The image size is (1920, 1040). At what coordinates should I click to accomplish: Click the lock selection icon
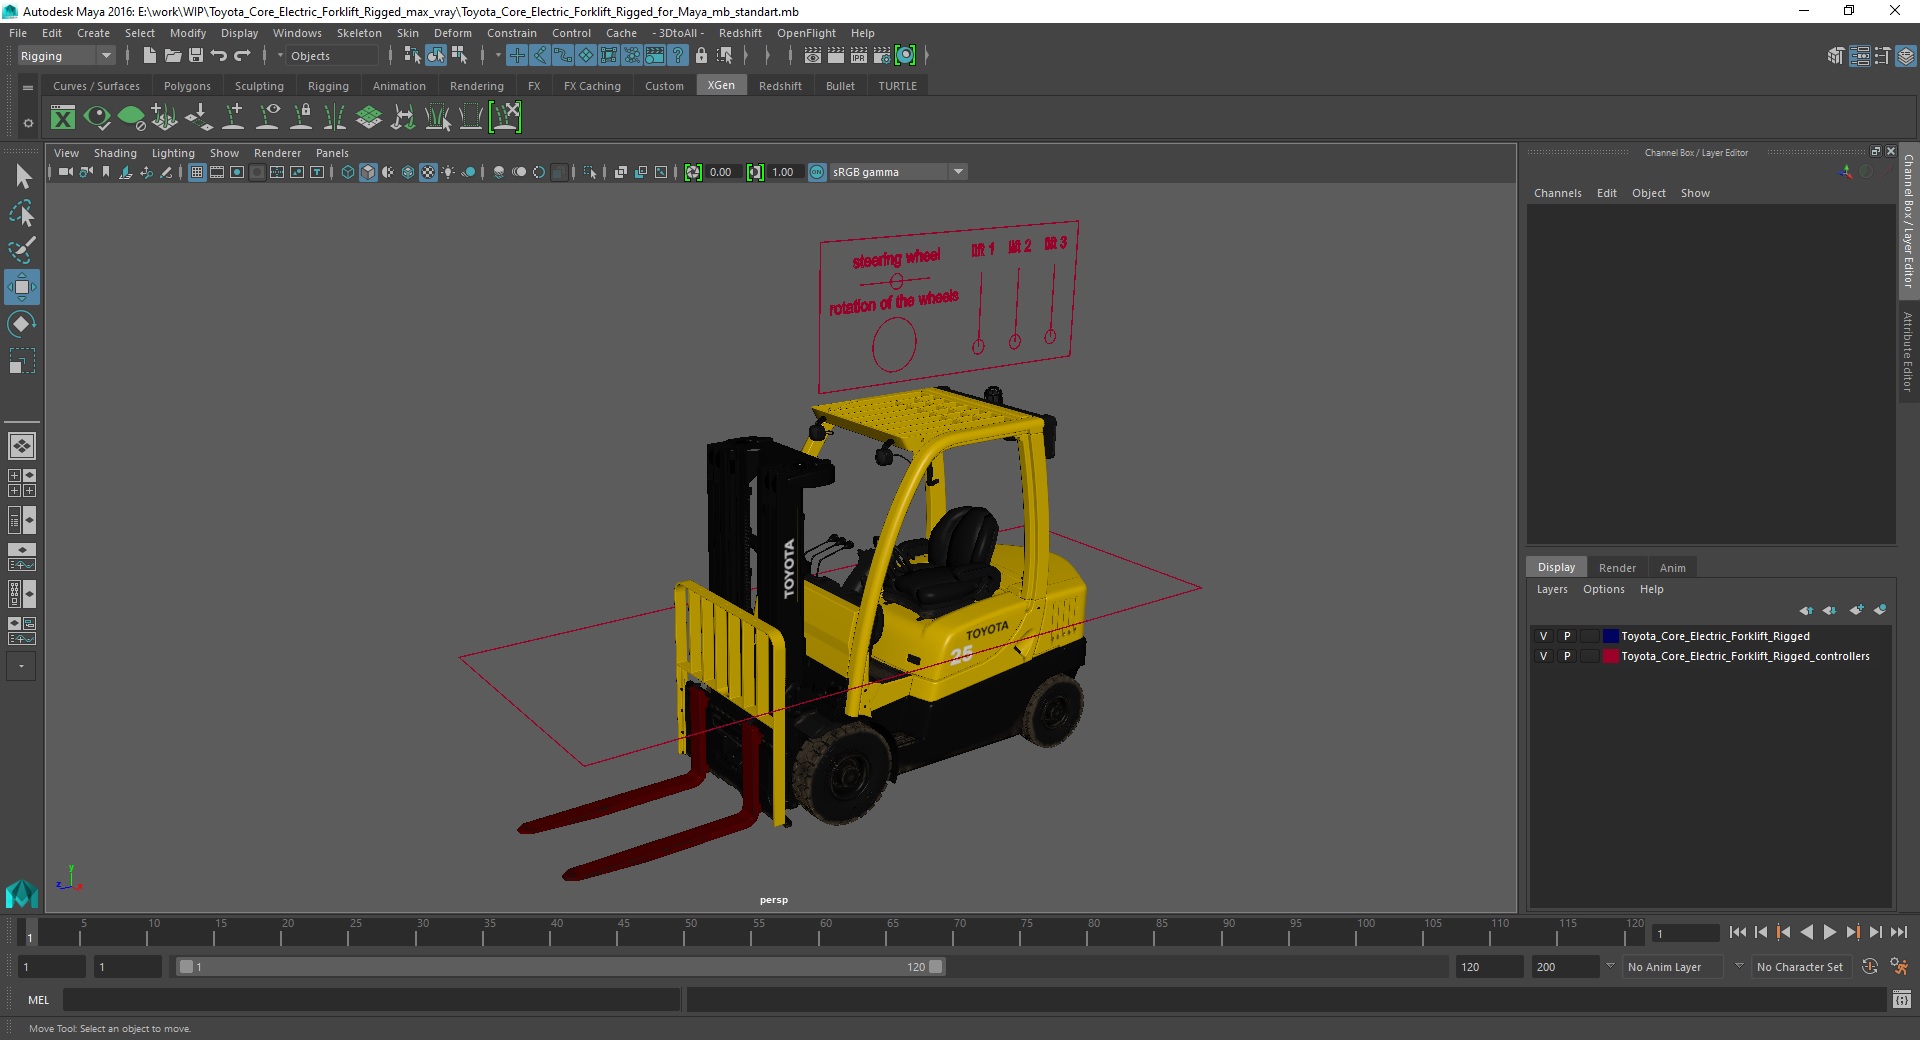pyautogui.click(x=701, y=56)
